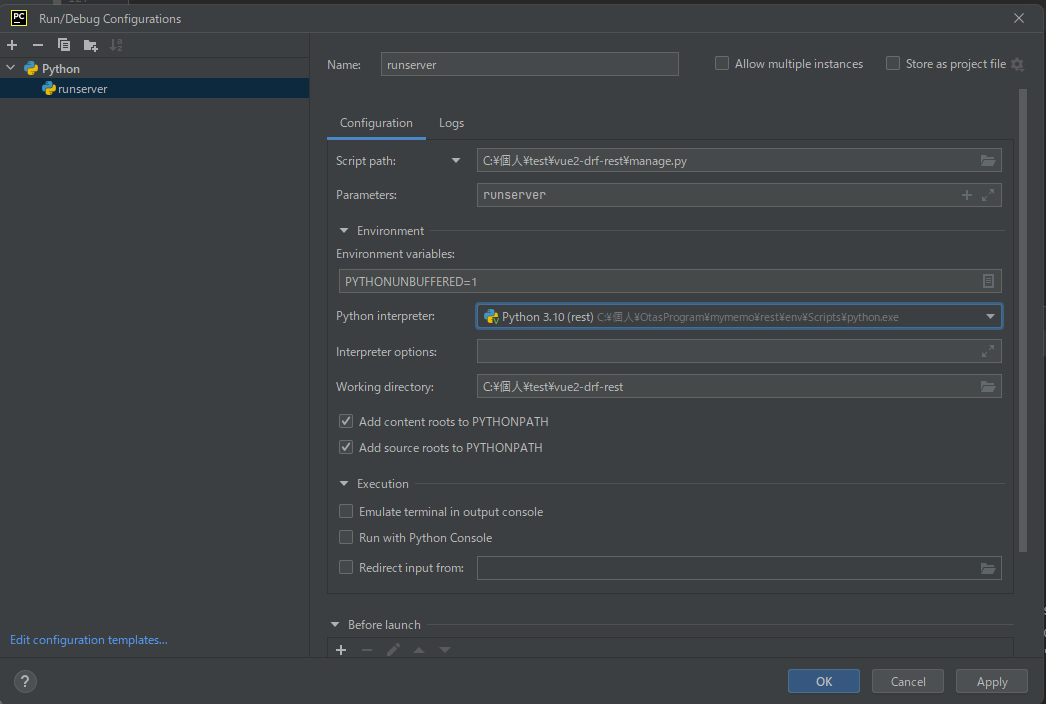Browse for Script path with the folder icon
The image size is (1046, 704).
tap(988, 161)
